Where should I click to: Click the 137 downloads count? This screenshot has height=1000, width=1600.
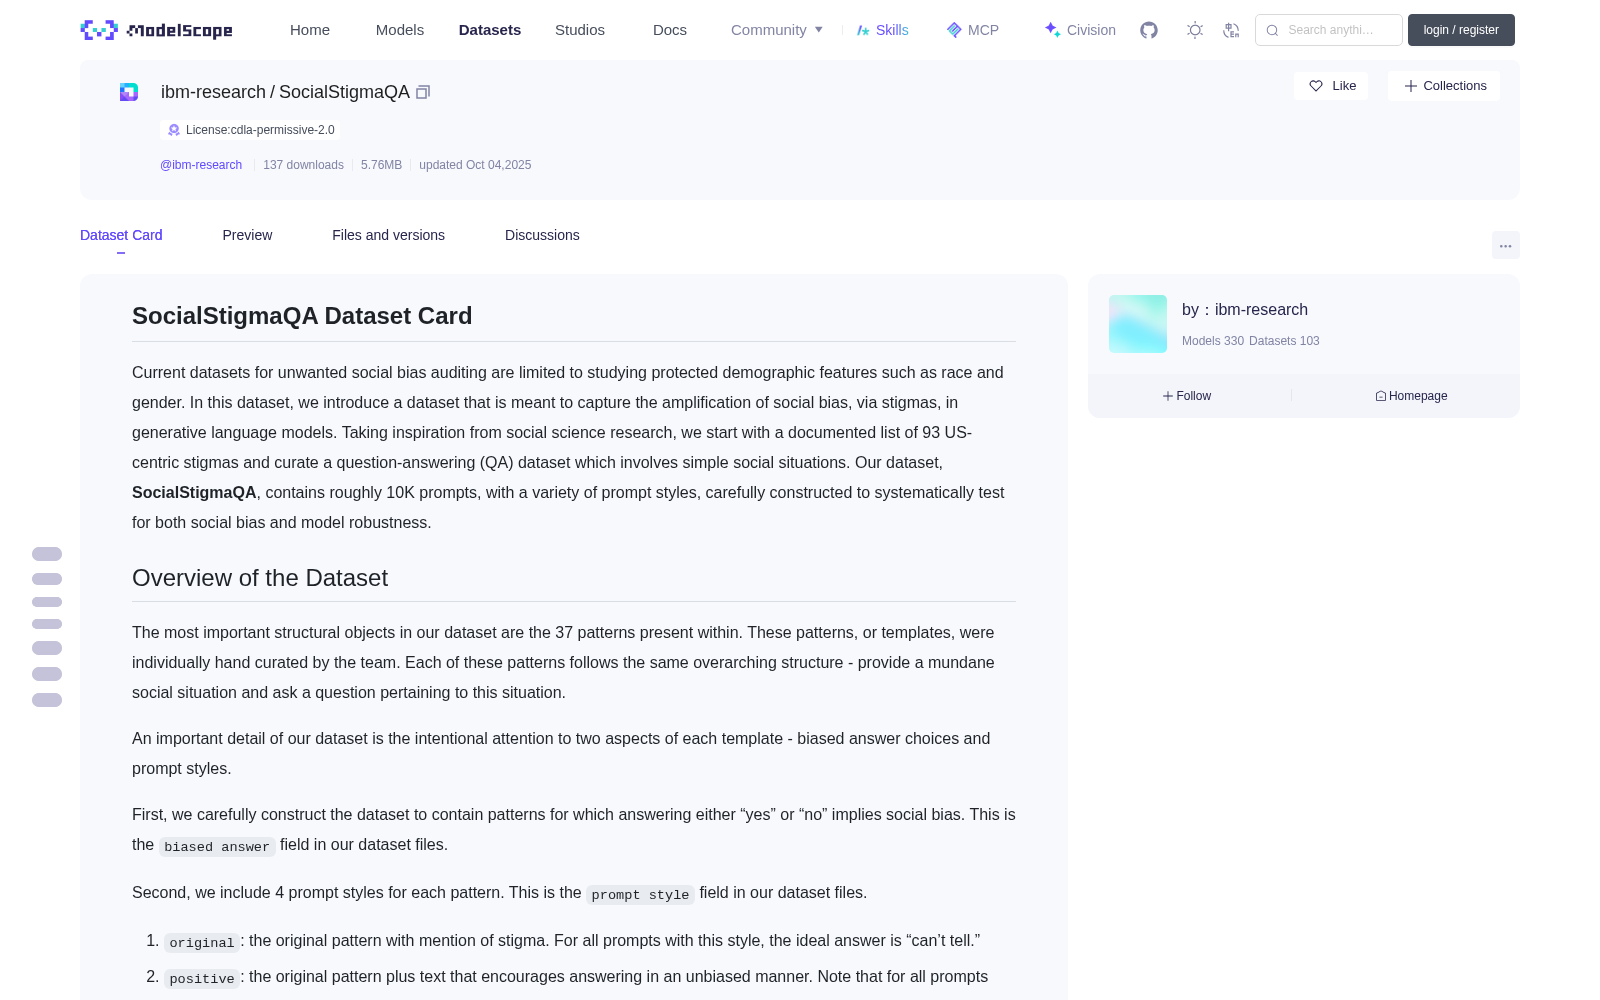pyautogui.click(x=303, y=165)
